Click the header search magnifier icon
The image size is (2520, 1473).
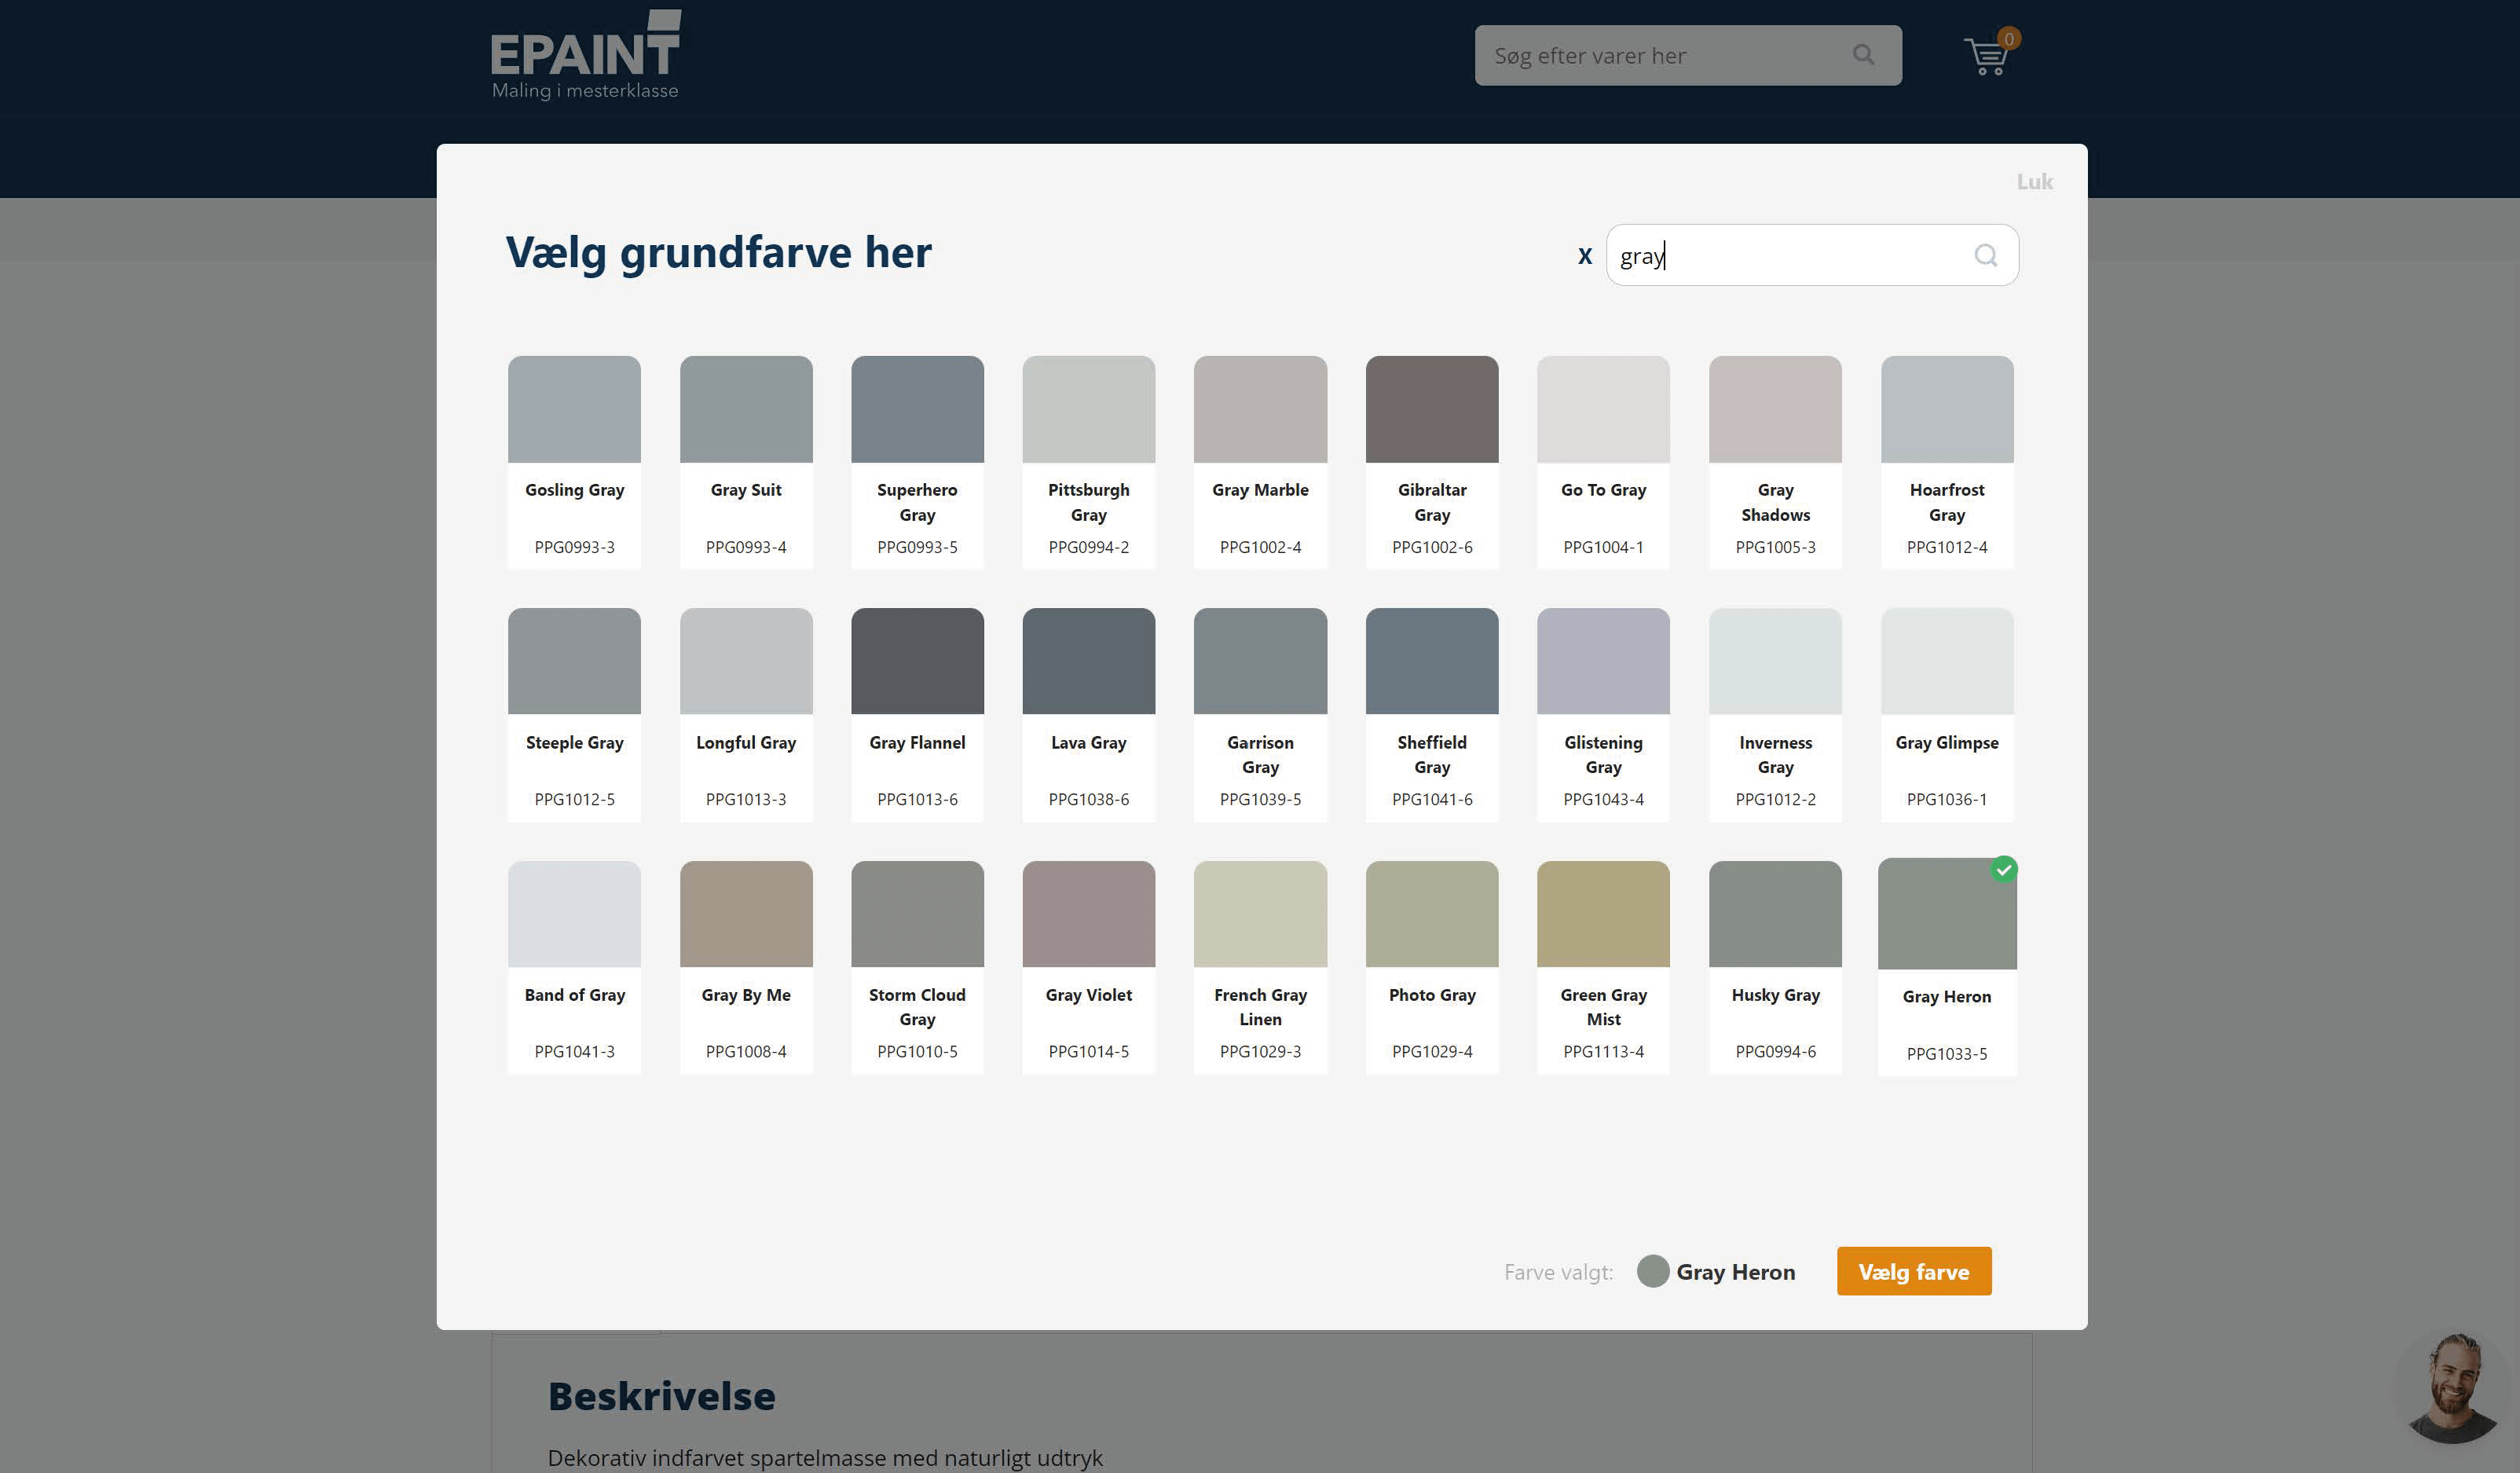pos(1863,55)
